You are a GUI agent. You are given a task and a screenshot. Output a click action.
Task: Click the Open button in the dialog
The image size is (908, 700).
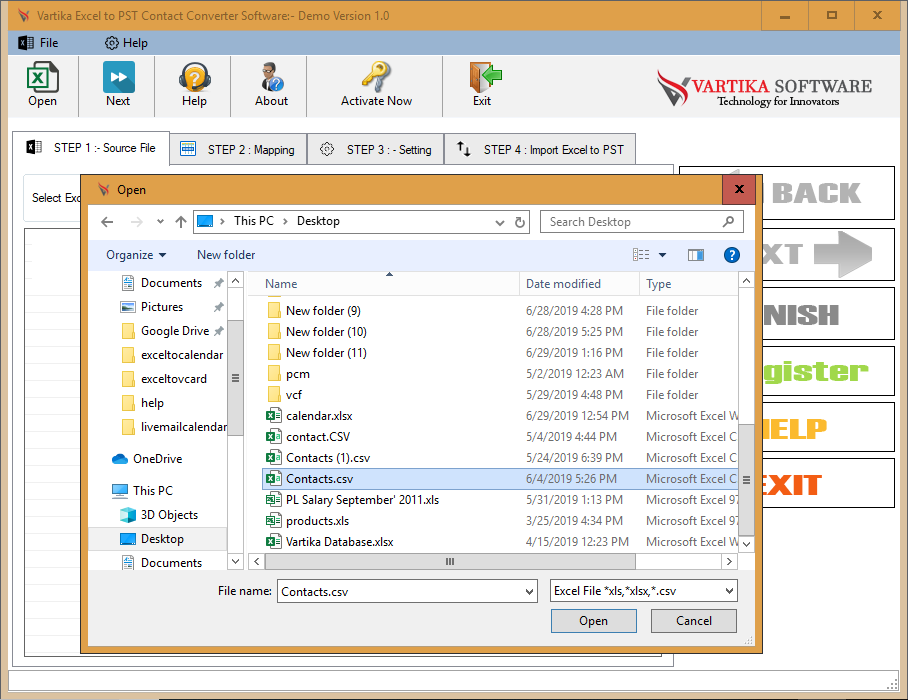click(594, 621)
